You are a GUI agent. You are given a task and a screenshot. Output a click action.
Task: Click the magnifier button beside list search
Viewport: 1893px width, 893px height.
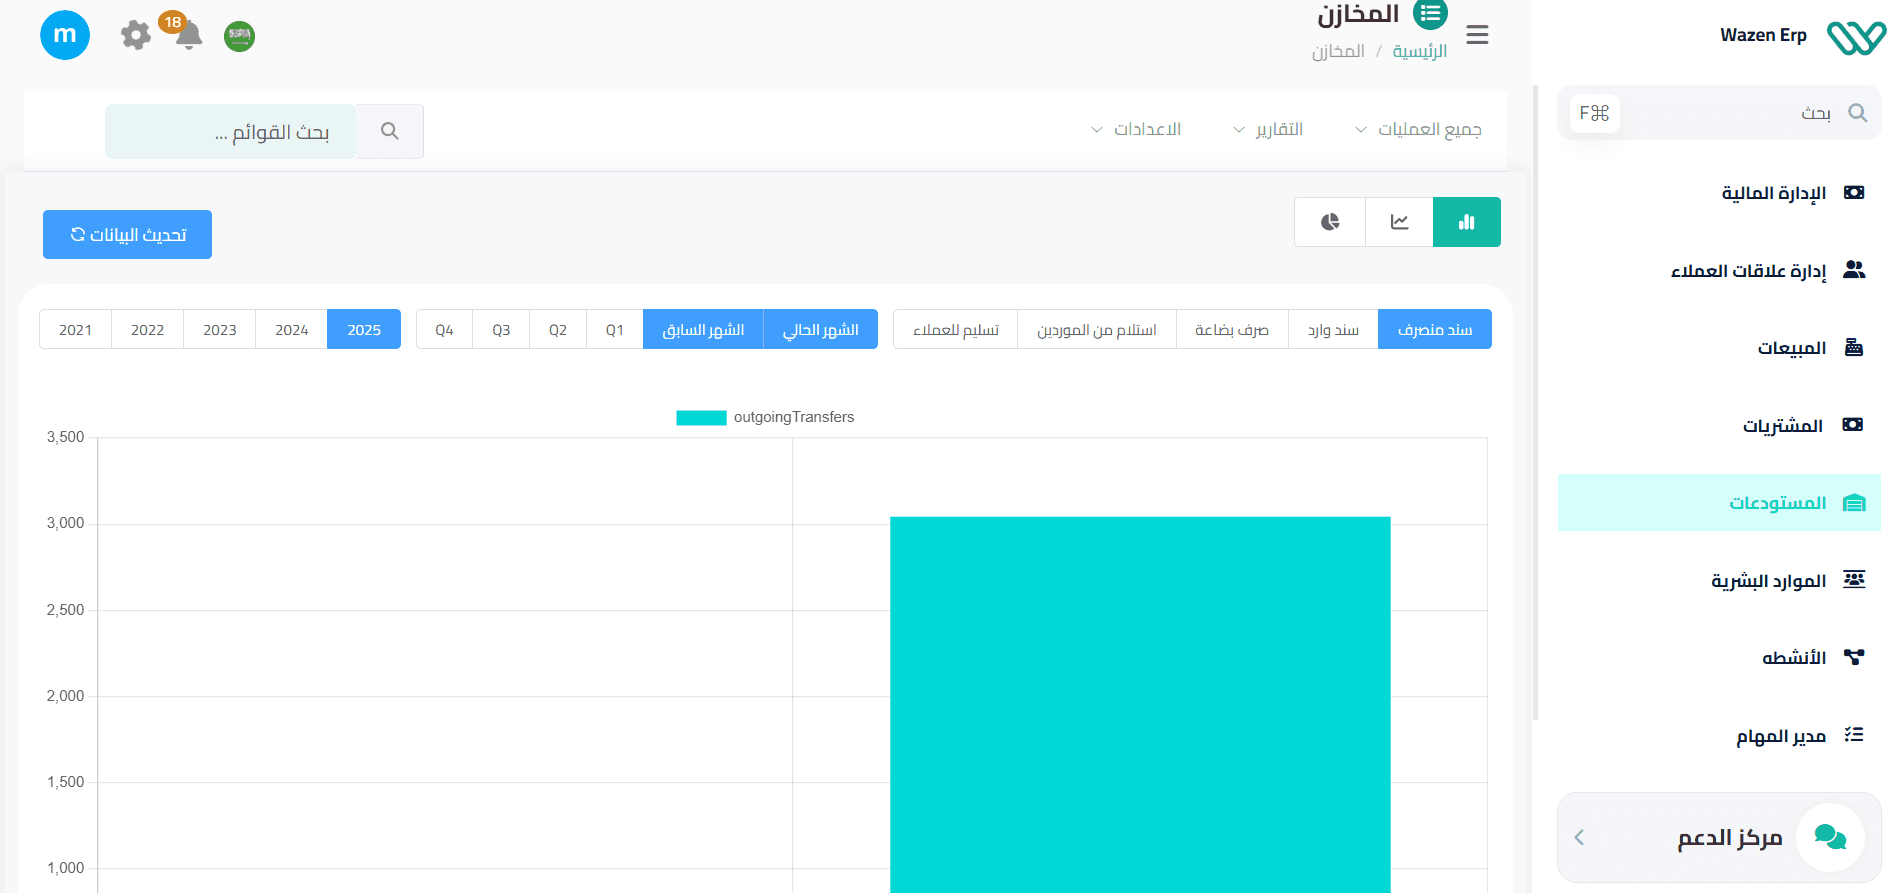390,131
